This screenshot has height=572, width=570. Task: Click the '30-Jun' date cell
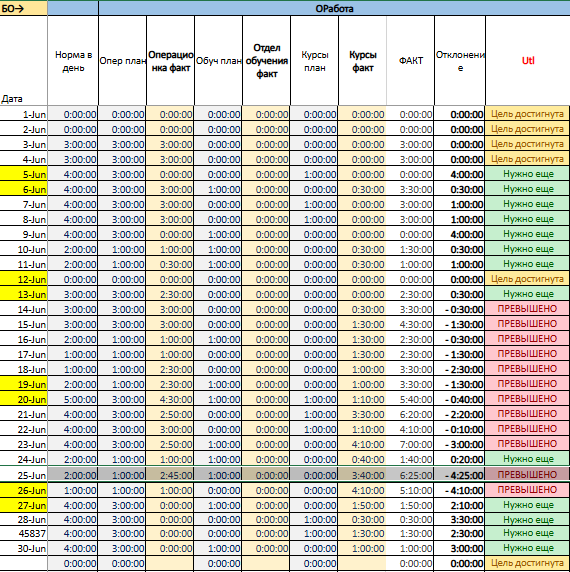[24, 548]
